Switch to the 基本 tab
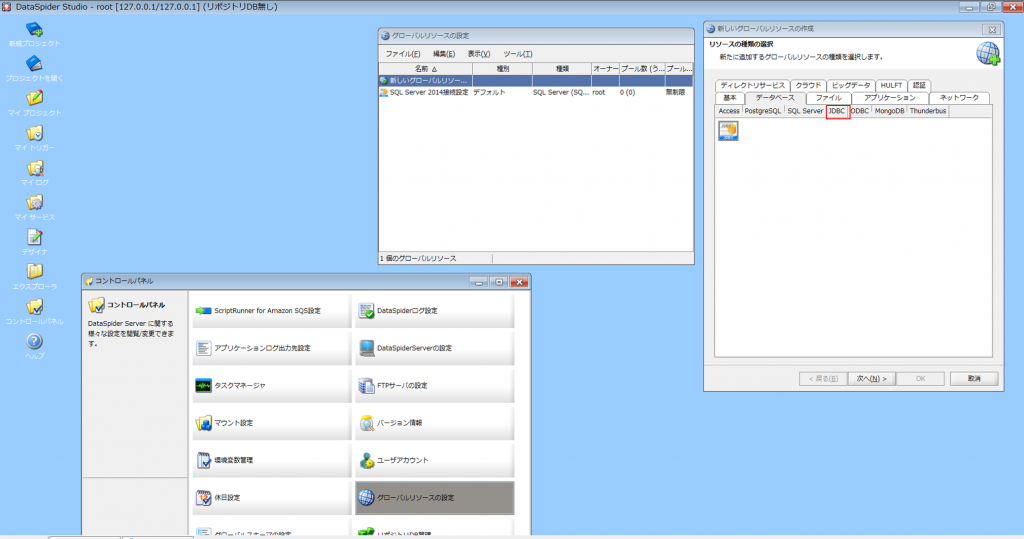The image size is (1024, 539). (x=729, y=97)
